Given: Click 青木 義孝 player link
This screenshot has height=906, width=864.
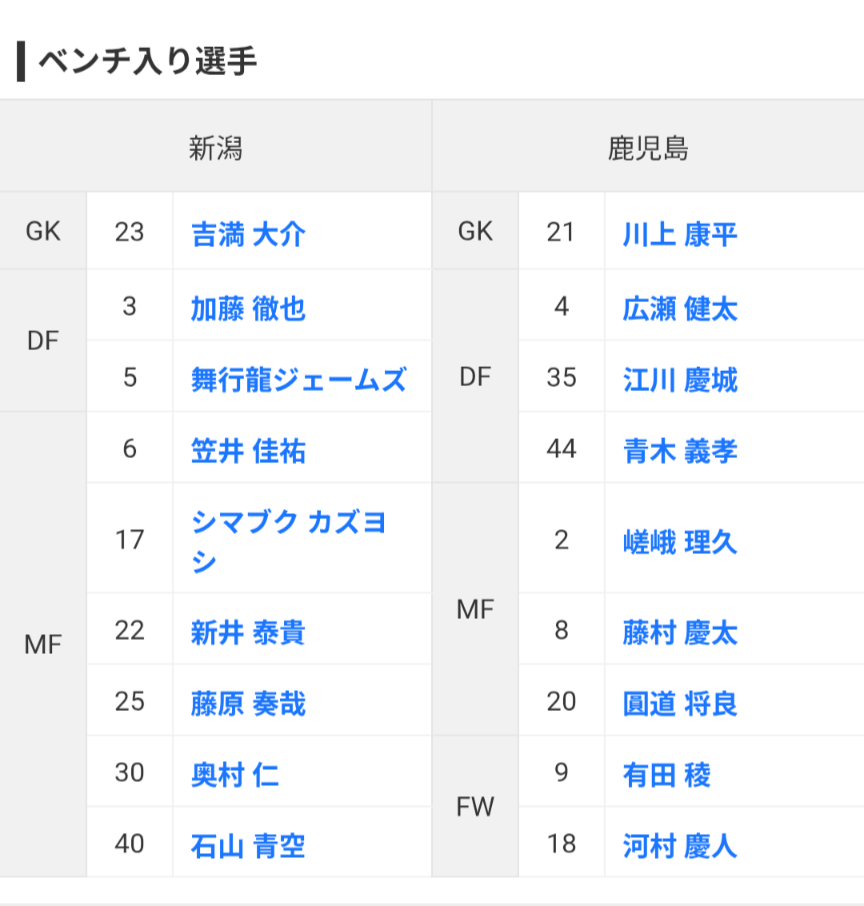Looking at the screenshot, I should point(680,451).
